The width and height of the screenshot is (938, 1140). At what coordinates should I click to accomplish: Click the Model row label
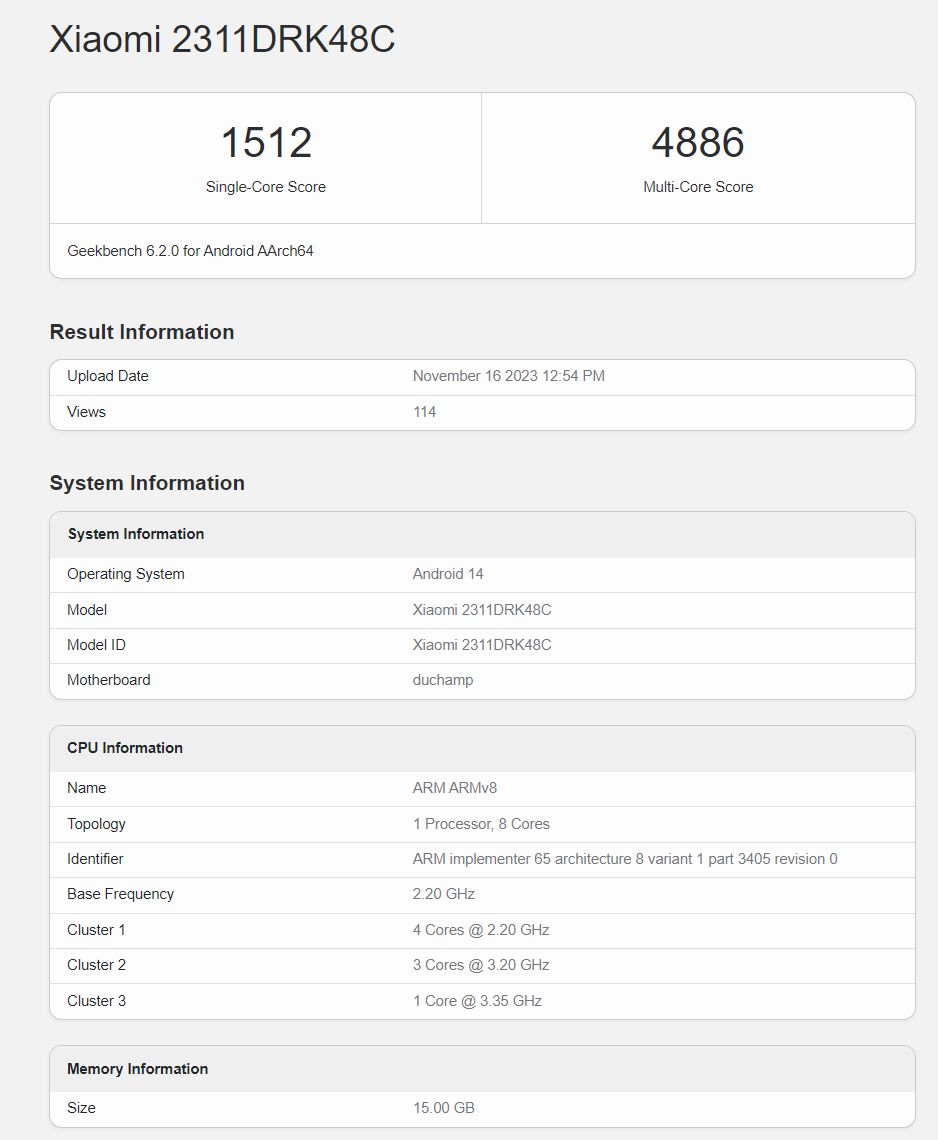point(87,609)
